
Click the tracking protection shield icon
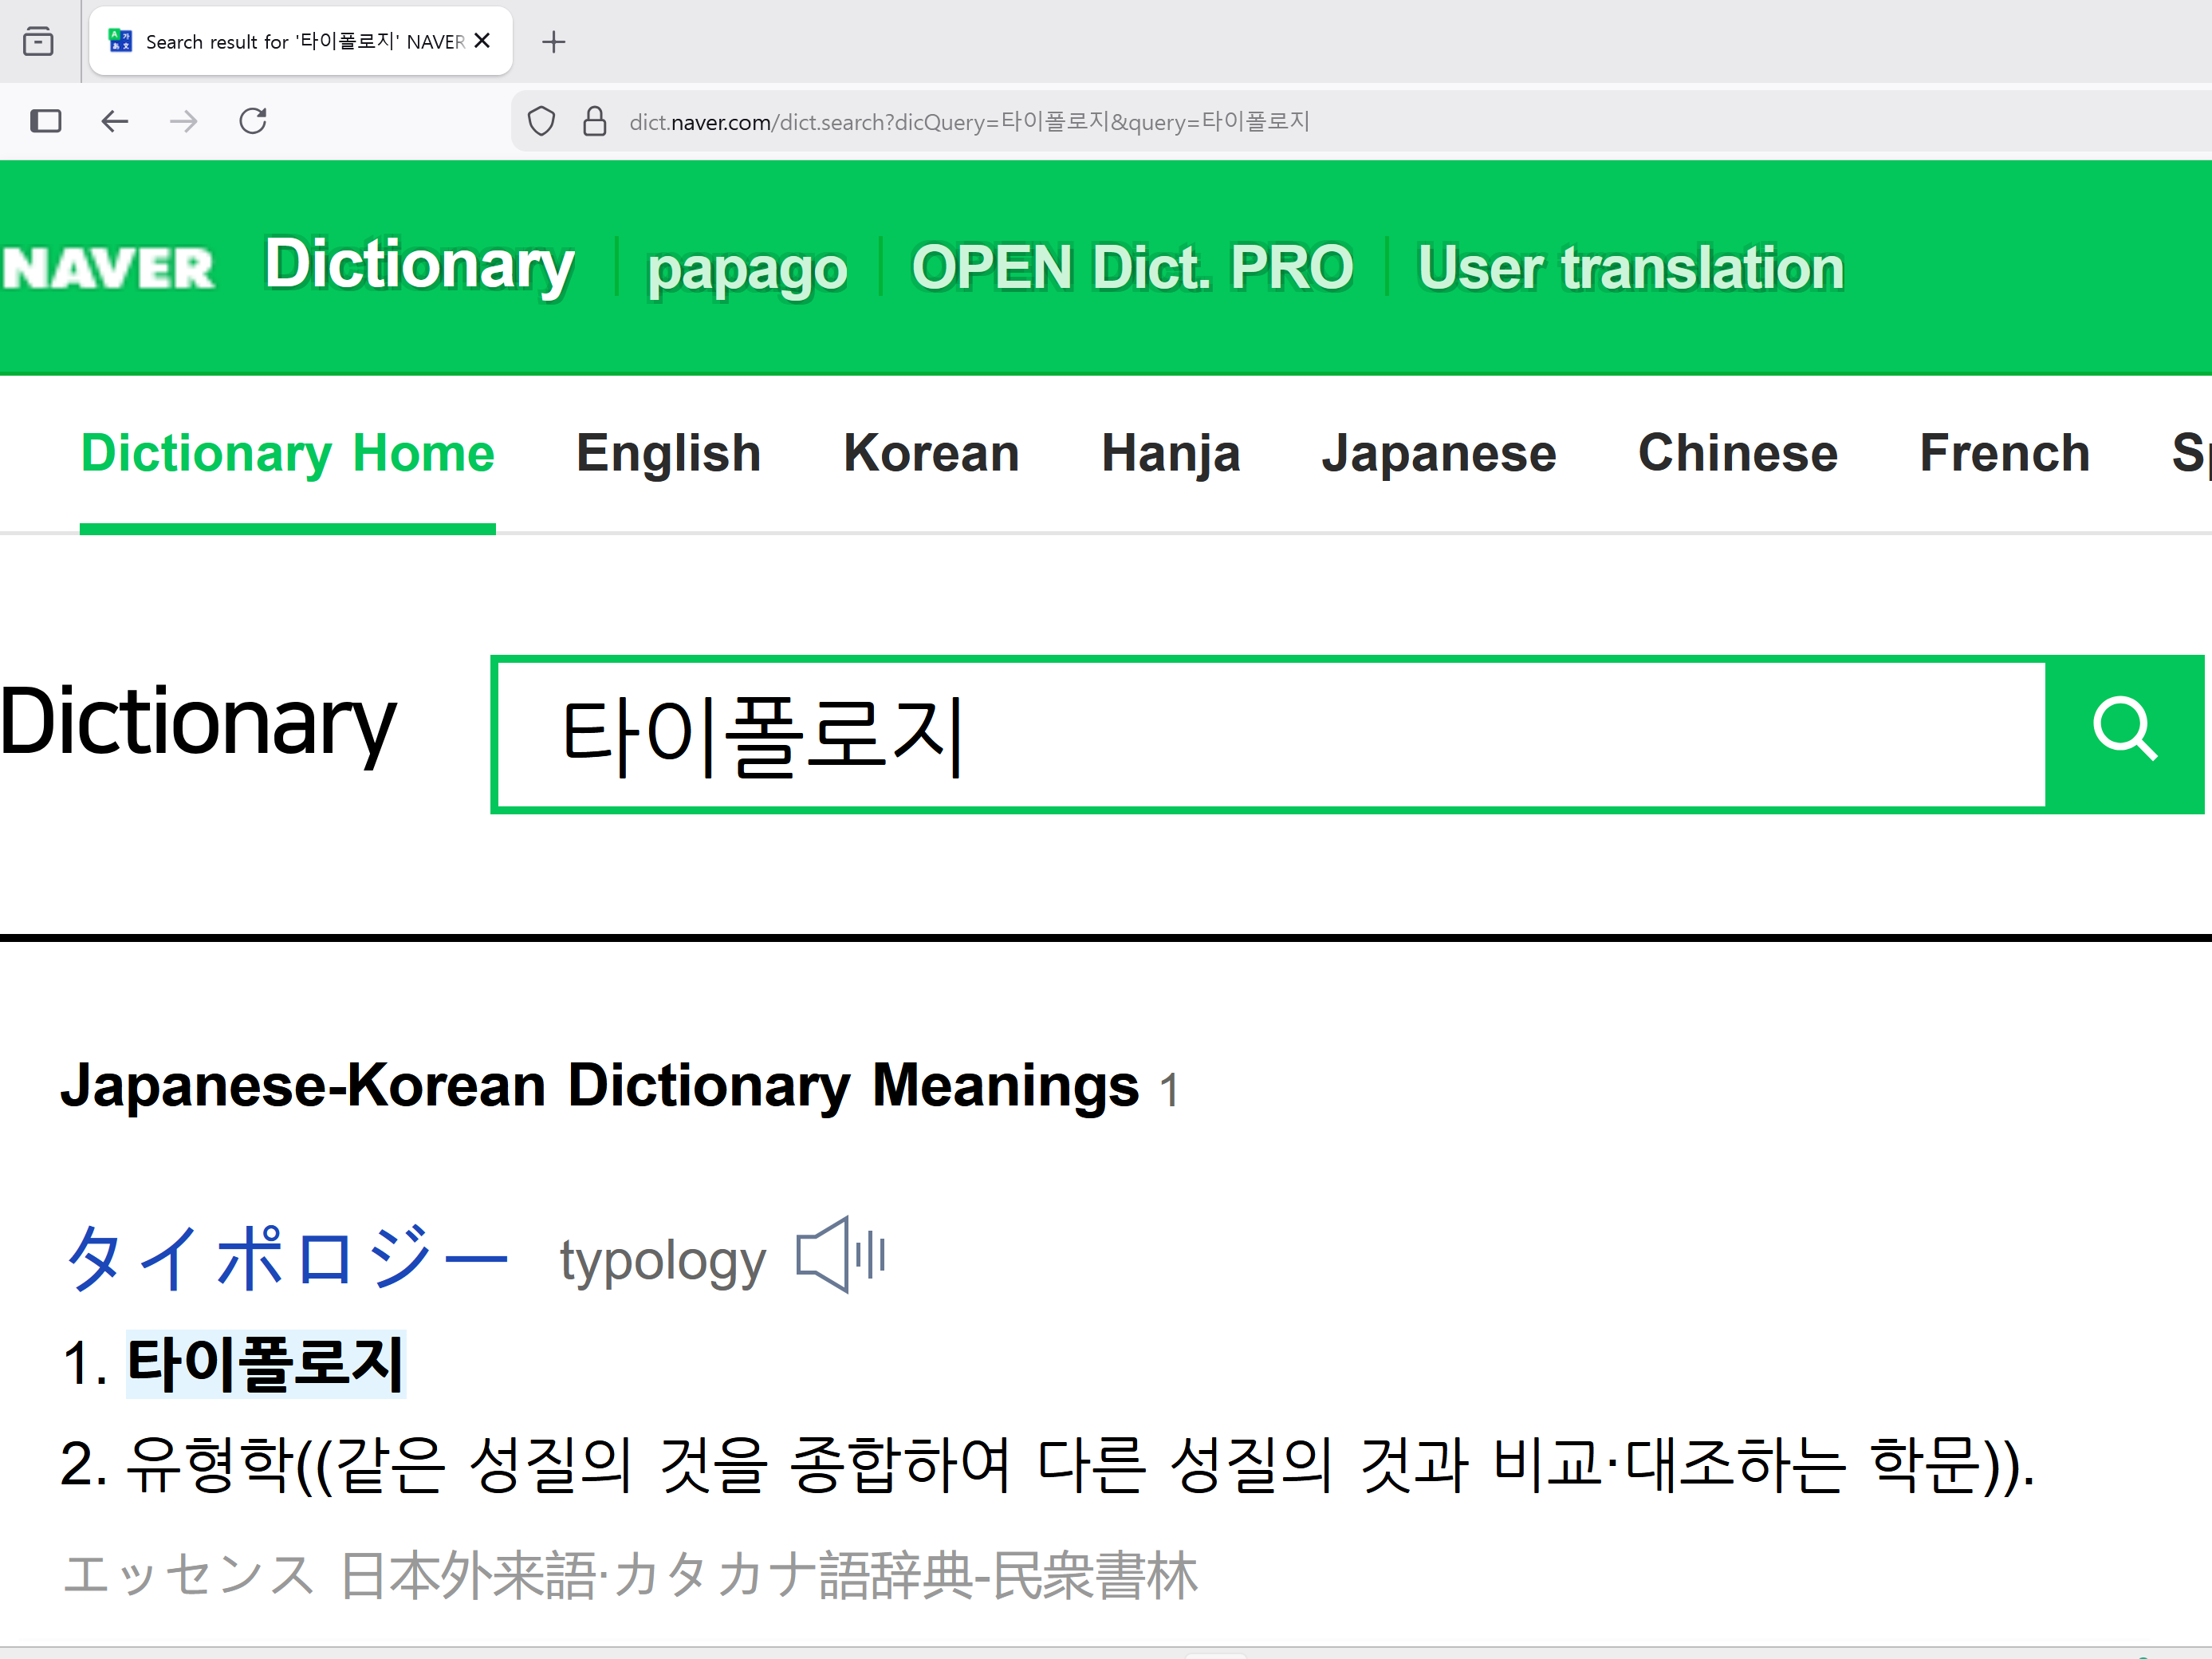[x=541, y=121]
